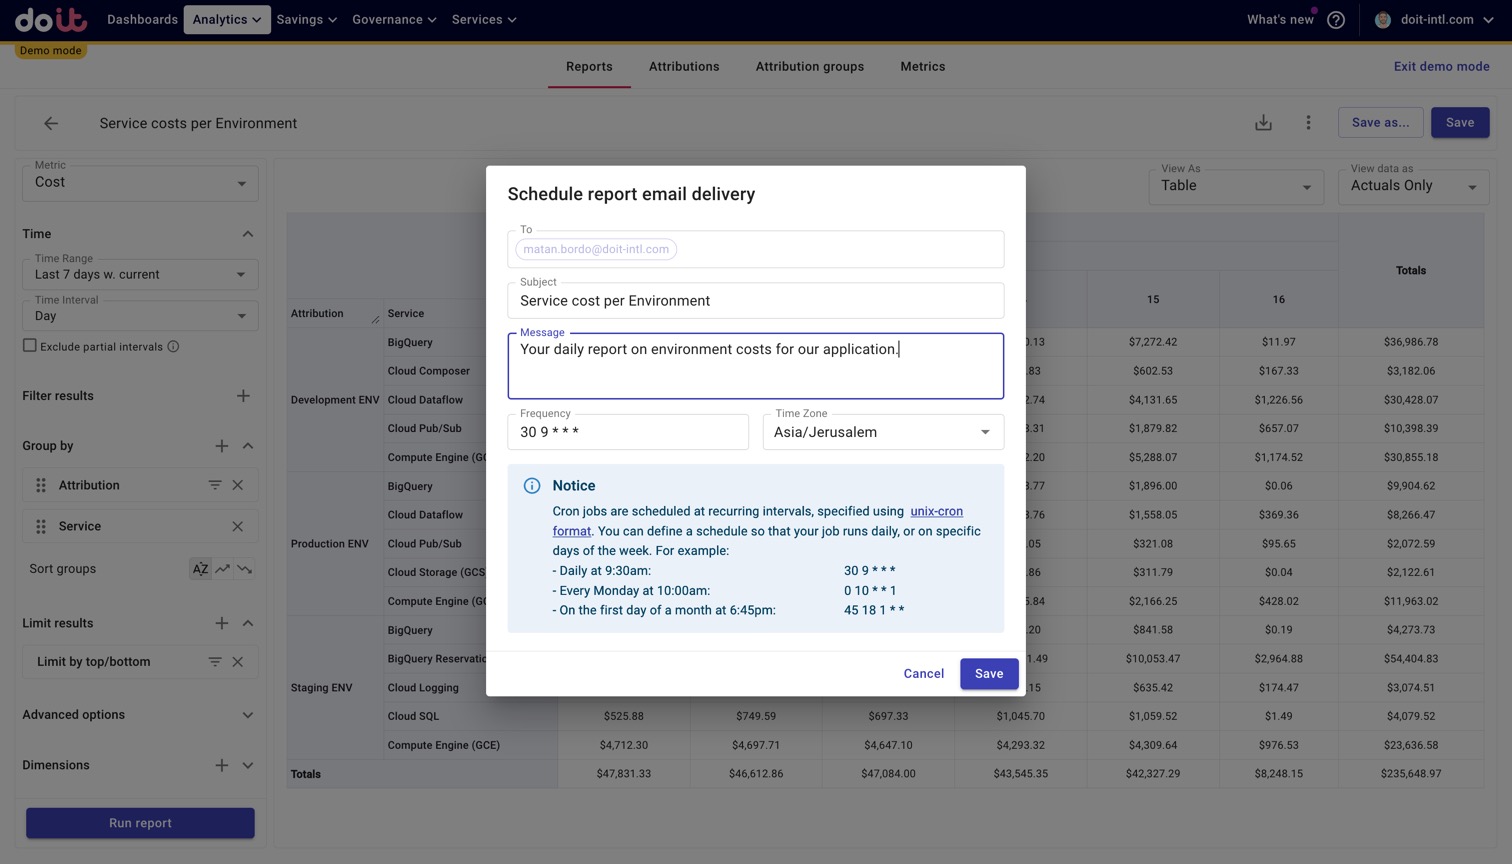Open the help question mark icon

pos(1336,20)
